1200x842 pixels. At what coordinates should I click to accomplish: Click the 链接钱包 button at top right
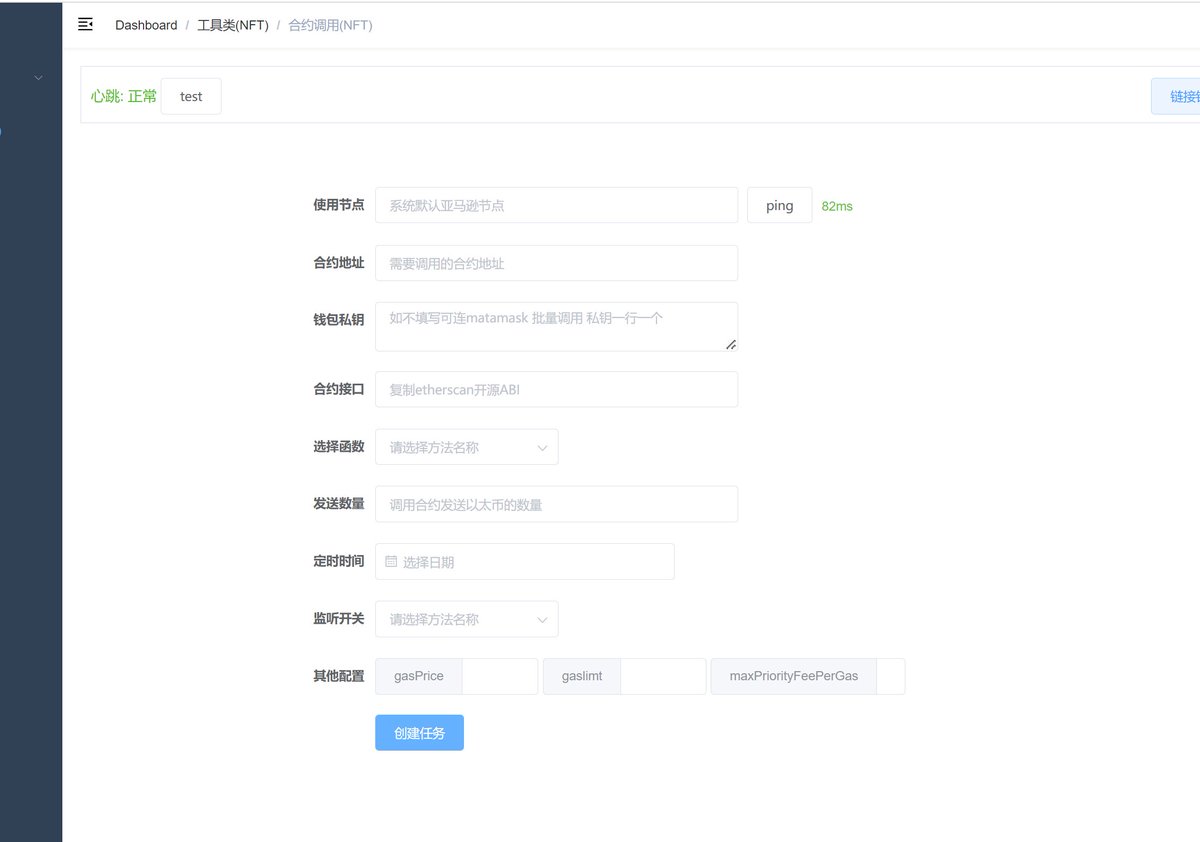coord(1180,95)
